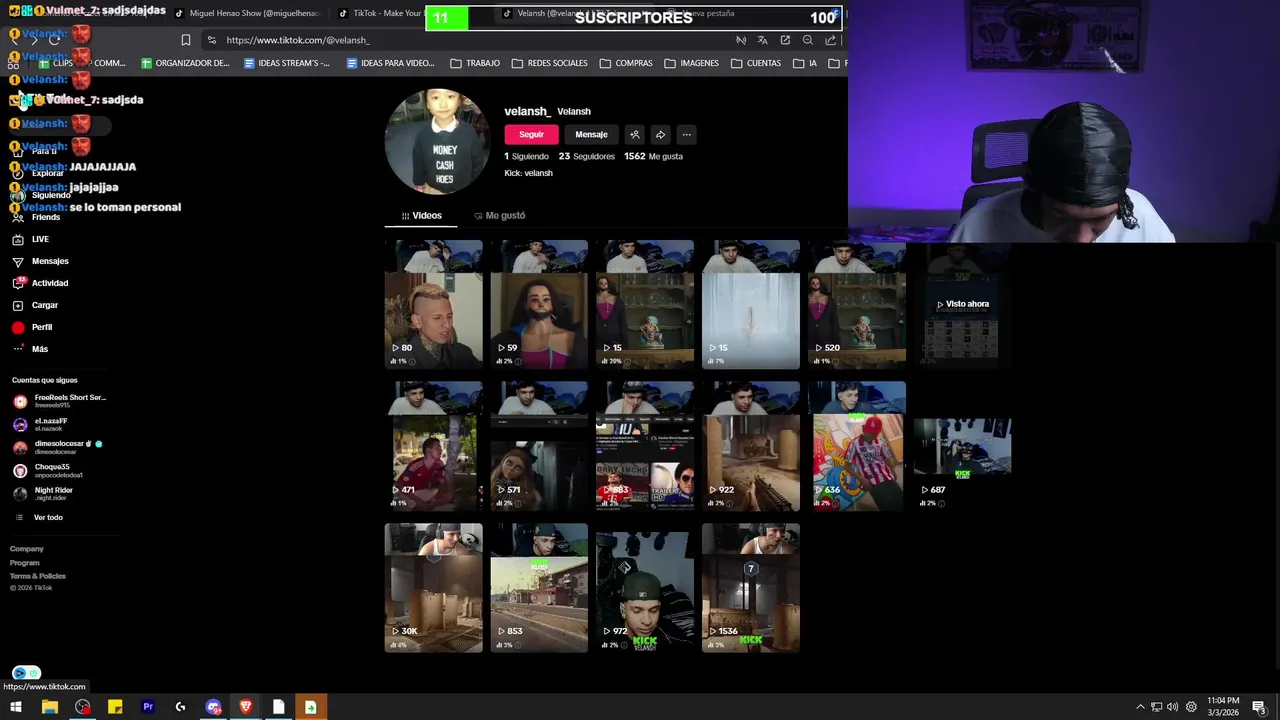
Task: Open ORGANIZADOR DE bookmark
Action: click(x=185, y=63)
